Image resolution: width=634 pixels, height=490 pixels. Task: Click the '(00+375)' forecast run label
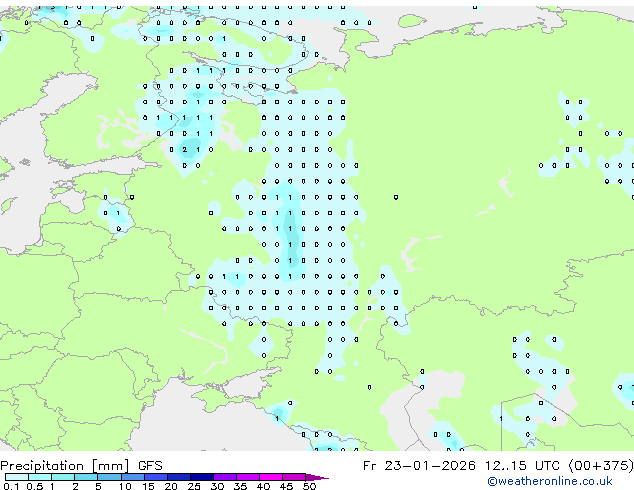(x=602, y=466)
